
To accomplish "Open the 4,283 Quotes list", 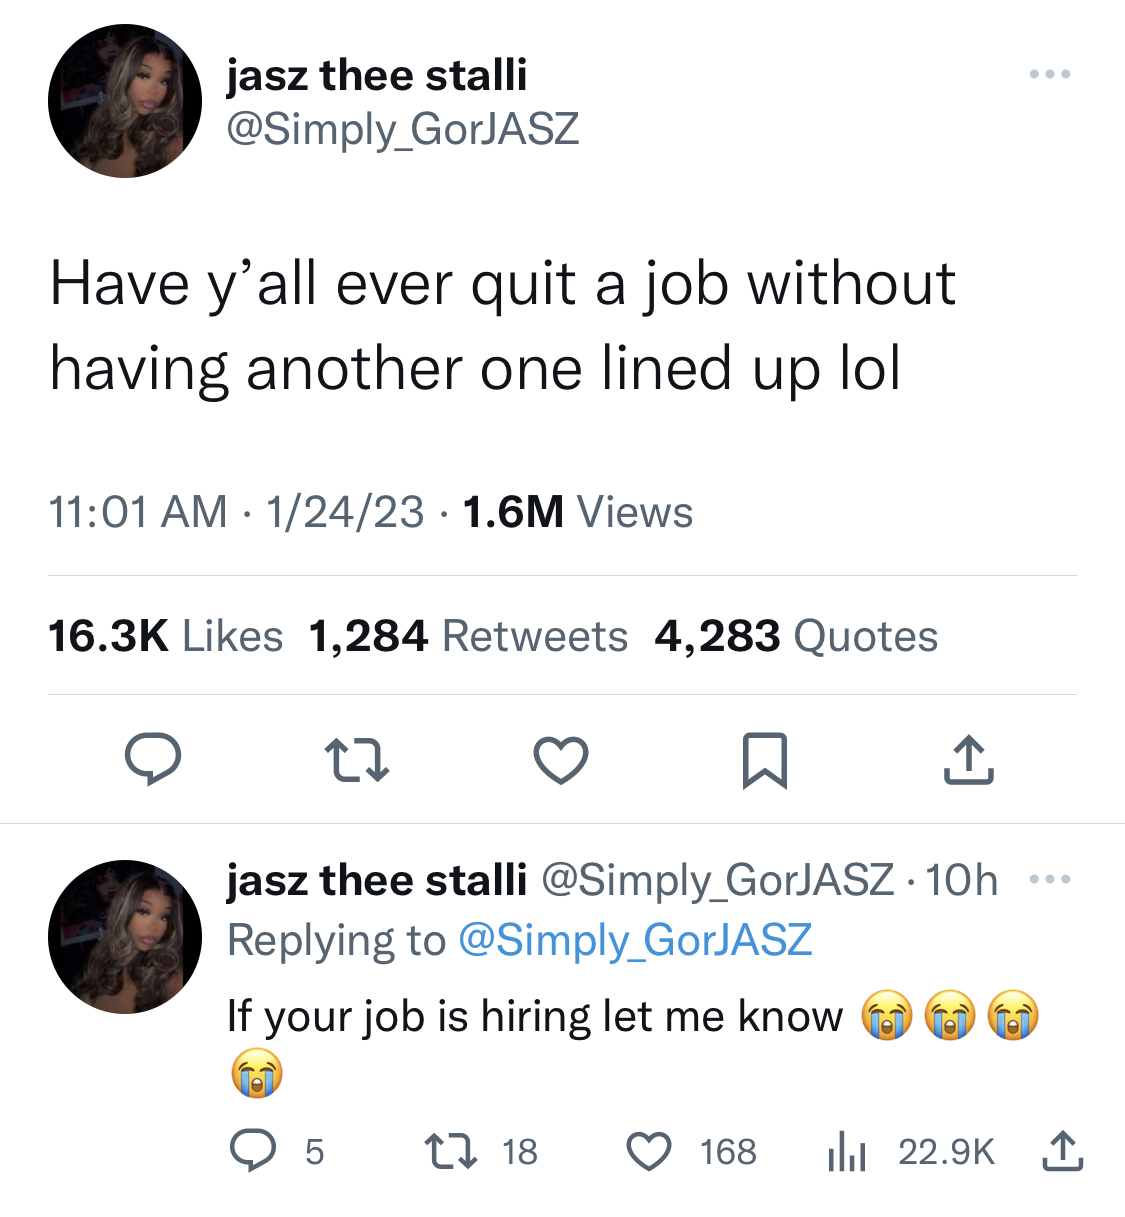I will tap(796, 636).
